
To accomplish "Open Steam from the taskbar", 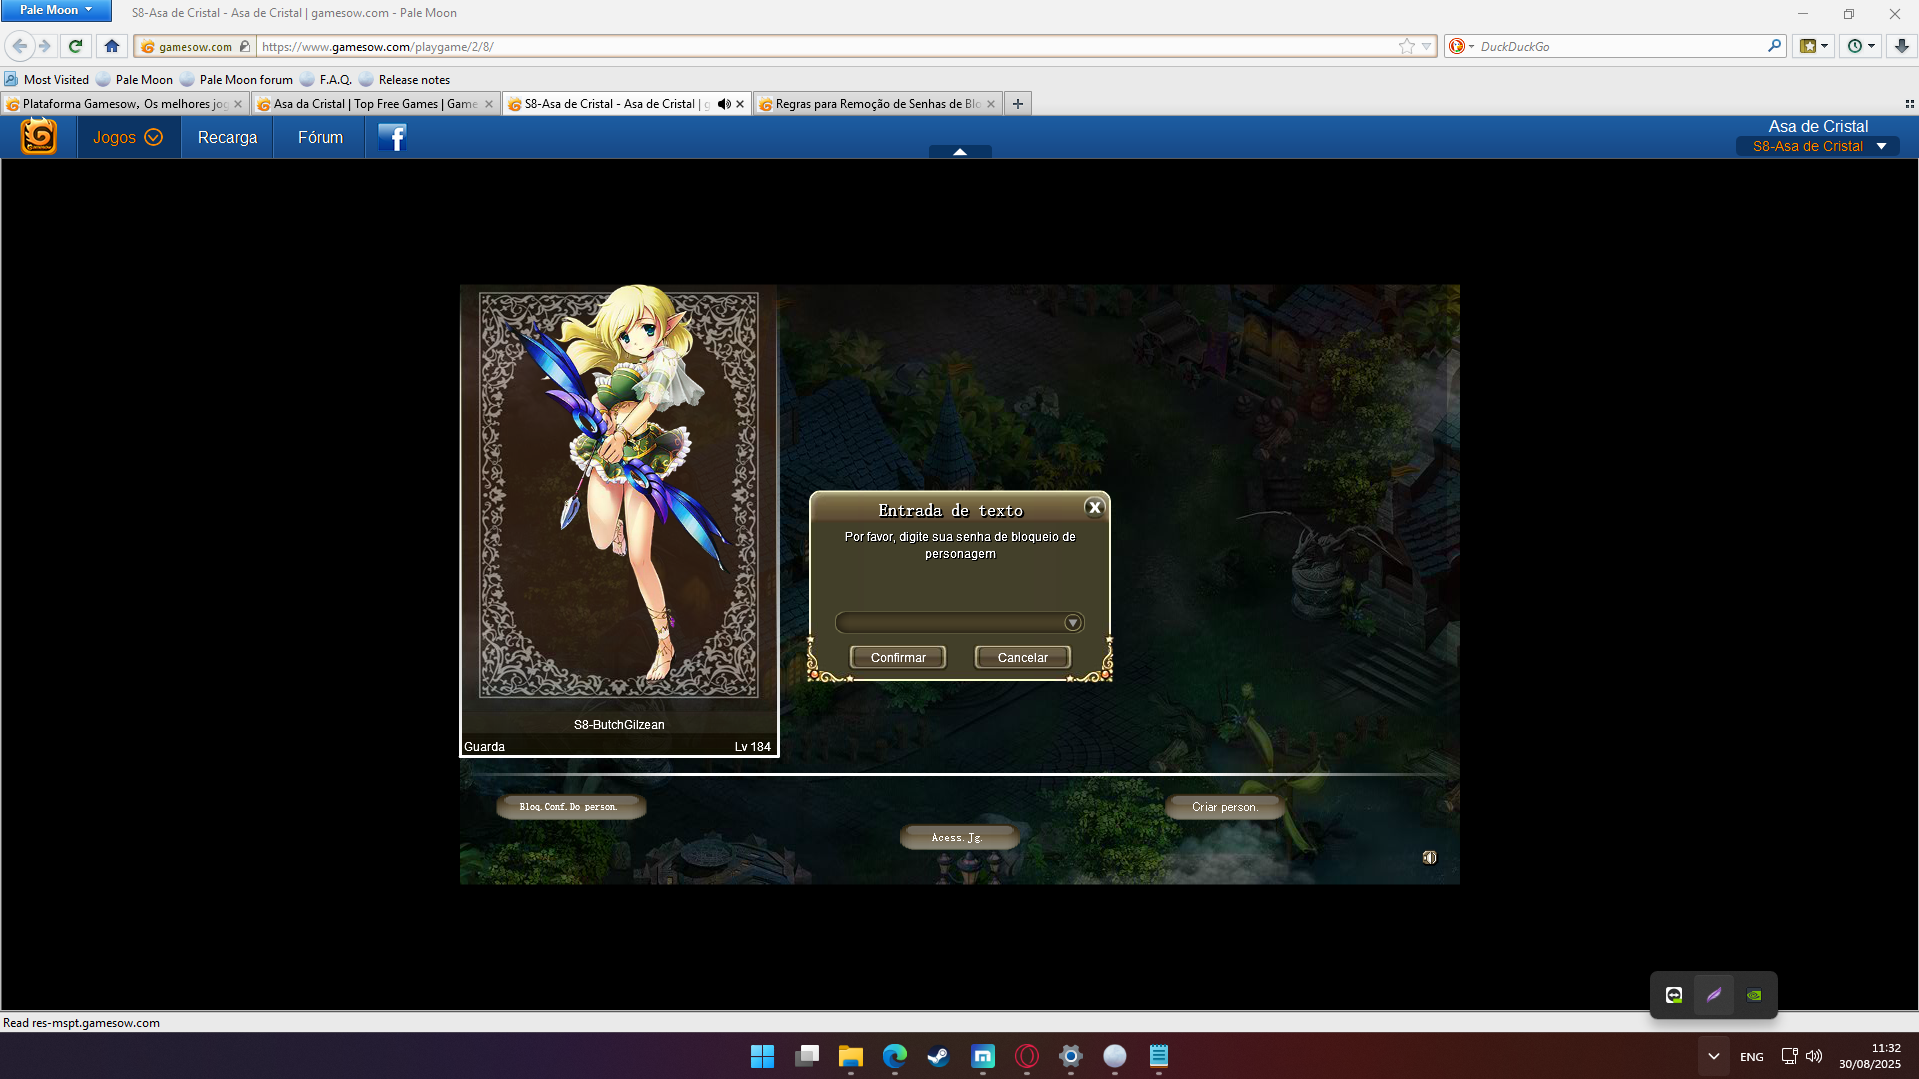I will point(939,1056).
